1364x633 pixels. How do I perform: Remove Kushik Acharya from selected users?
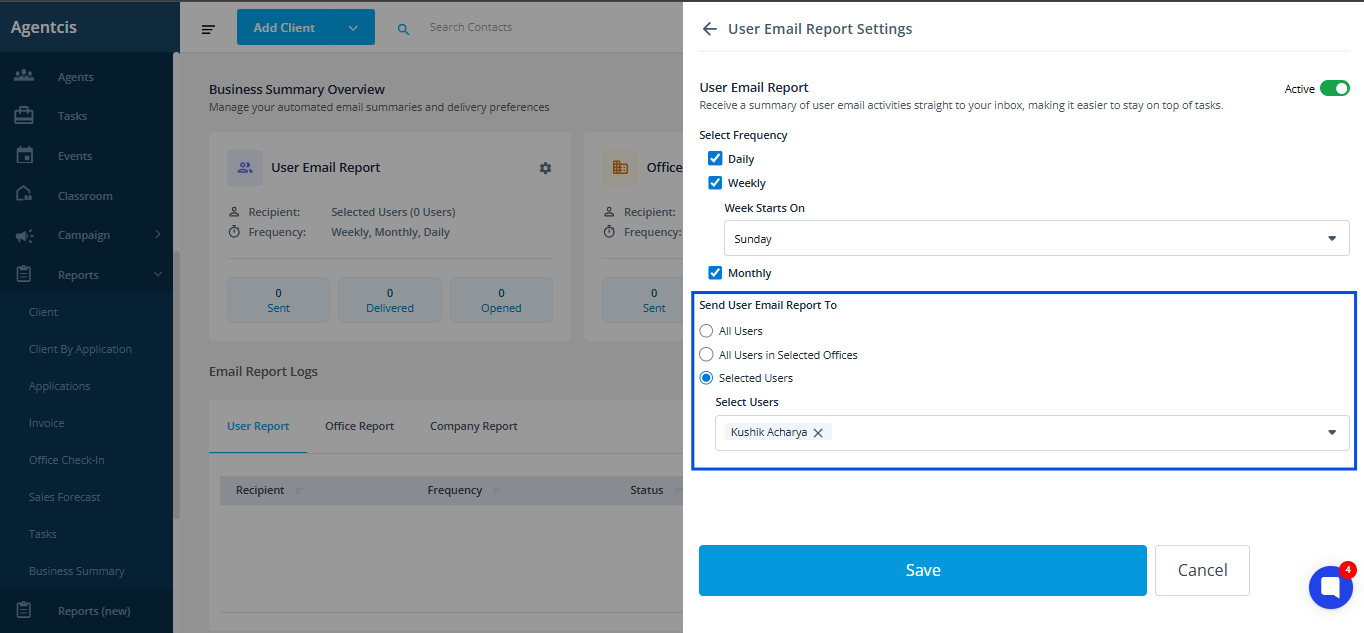click(818, 433)
